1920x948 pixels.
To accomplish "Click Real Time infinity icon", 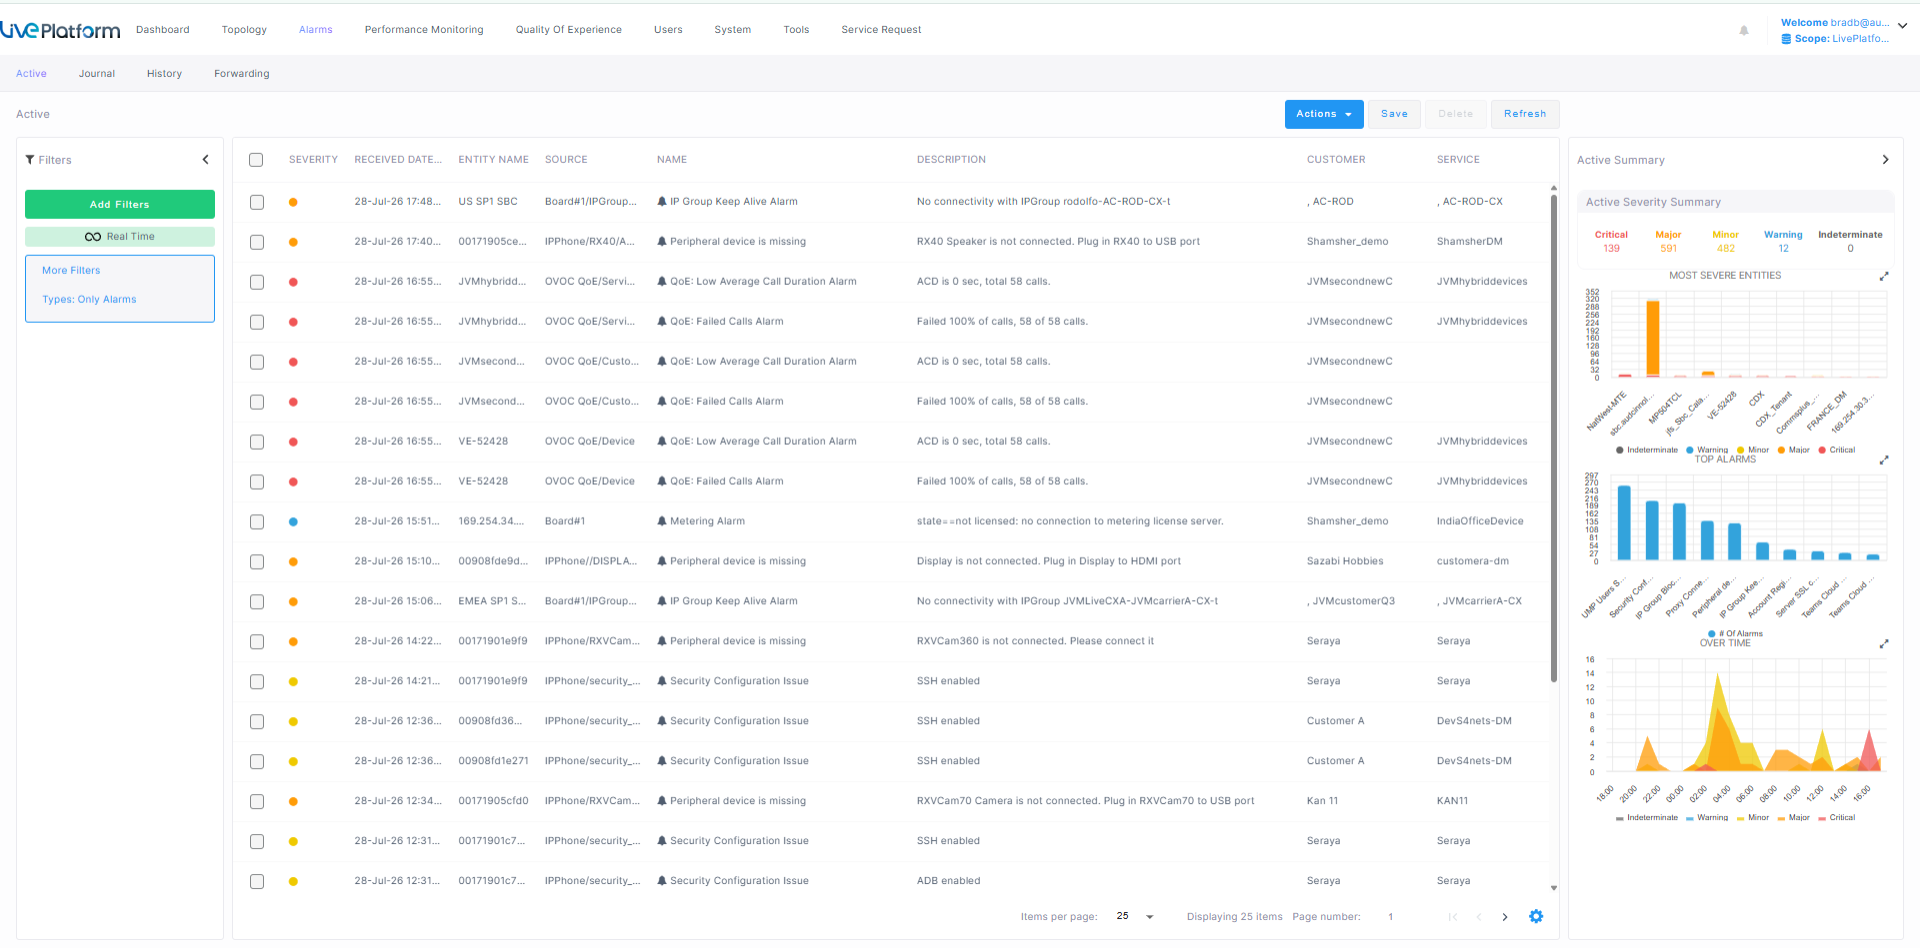I will tap(93, 237).
